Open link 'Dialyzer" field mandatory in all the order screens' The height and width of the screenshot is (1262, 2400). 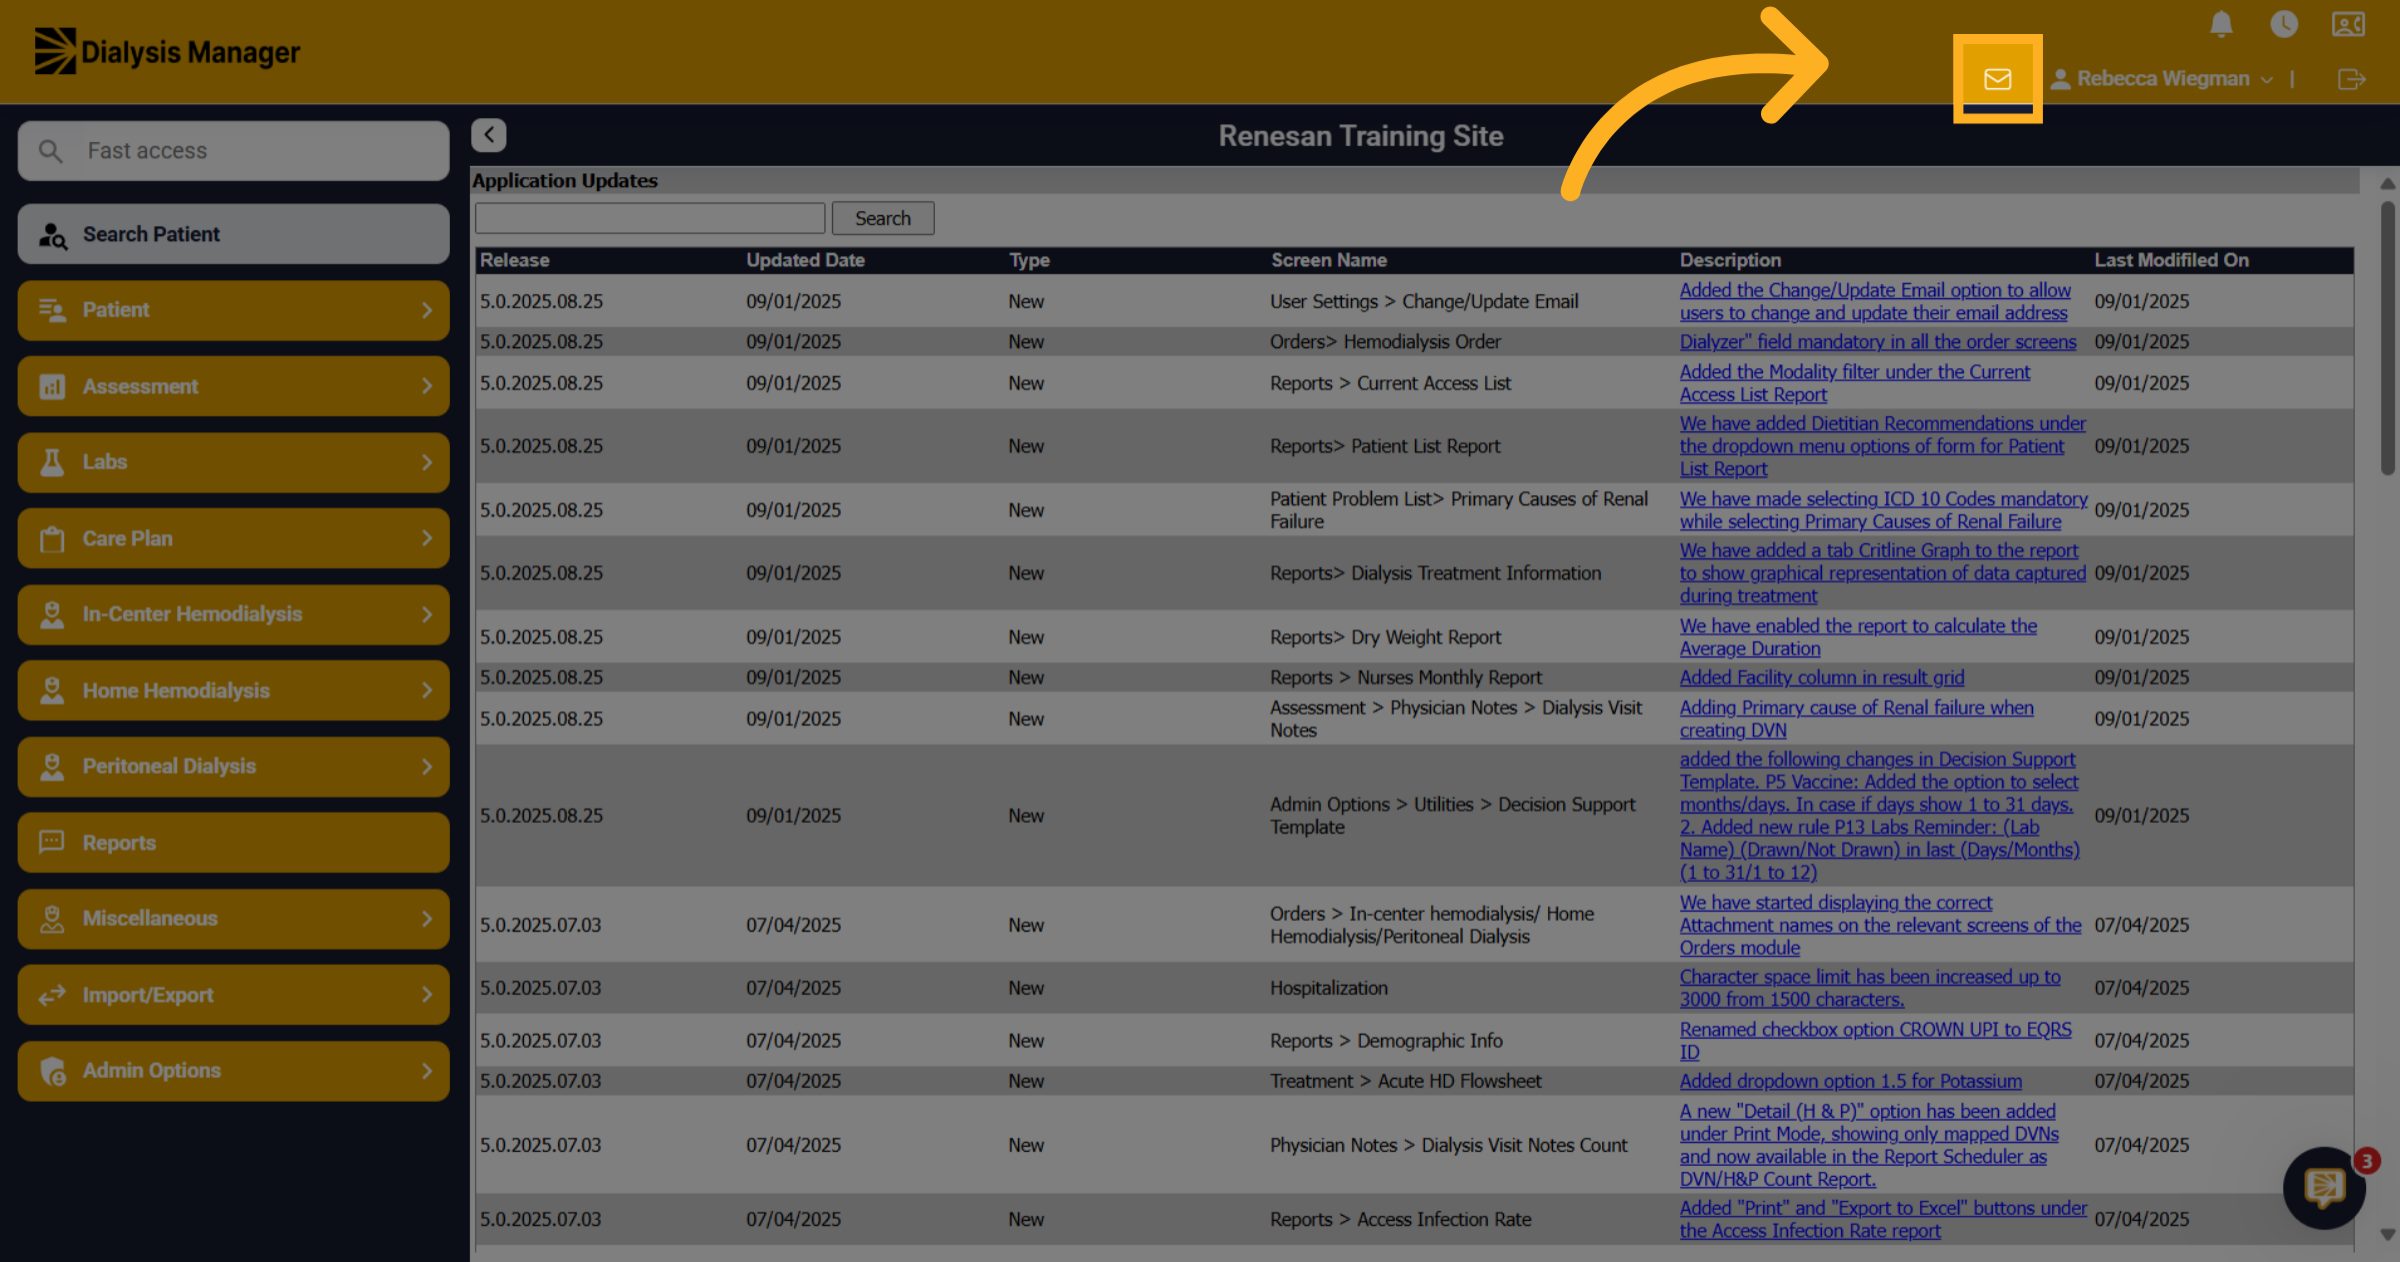point(1877,341)
